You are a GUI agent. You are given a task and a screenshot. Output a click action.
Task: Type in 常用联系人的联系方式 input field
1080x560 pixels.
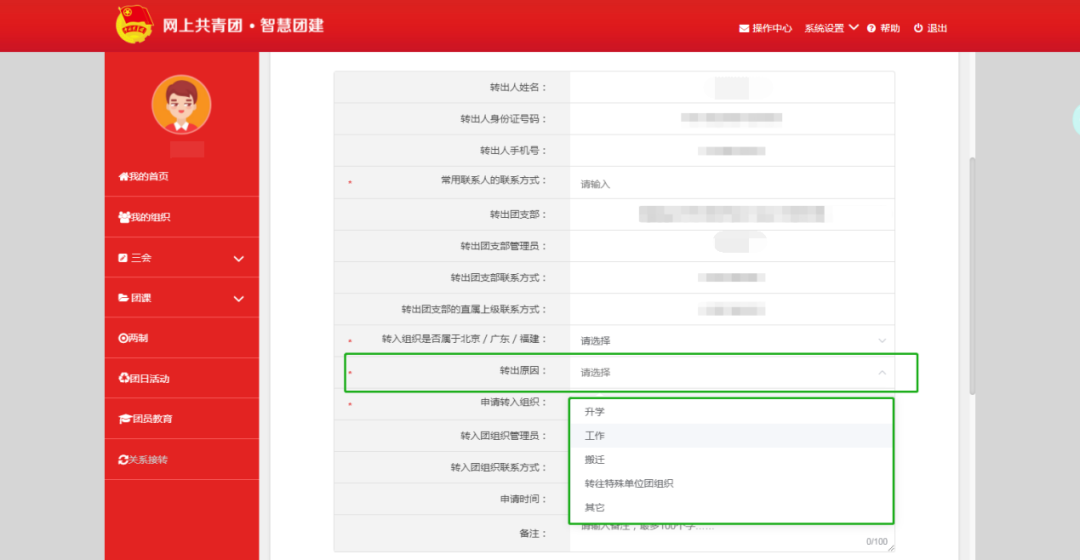pos(730,183)
